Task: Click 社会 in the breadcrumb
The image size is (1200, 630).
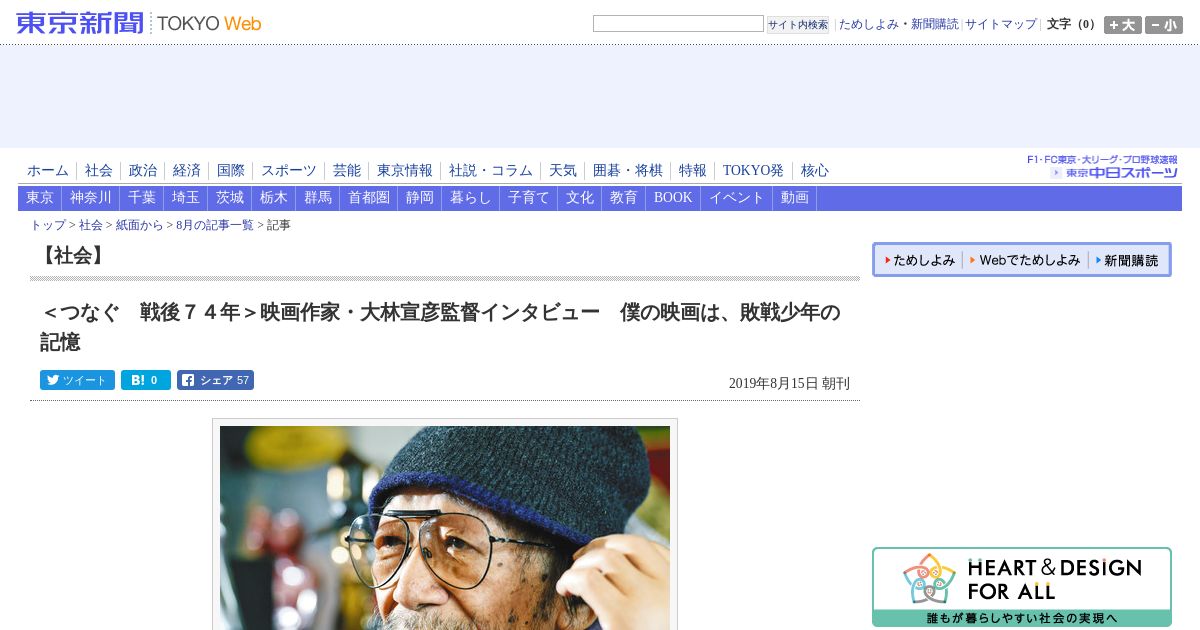Action: pyautogui.click(x=91, y=226)
